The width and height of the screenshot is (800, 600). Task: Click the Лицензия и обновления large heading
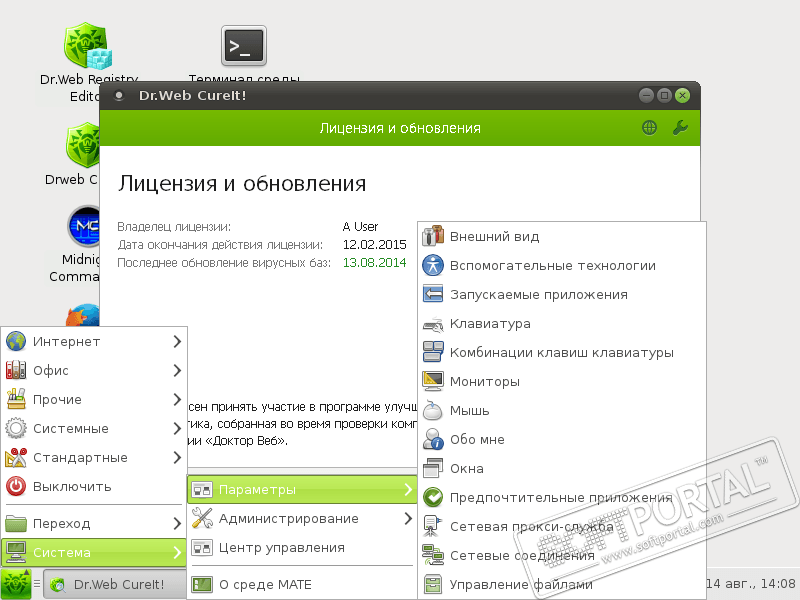click(x=242, y=184)
